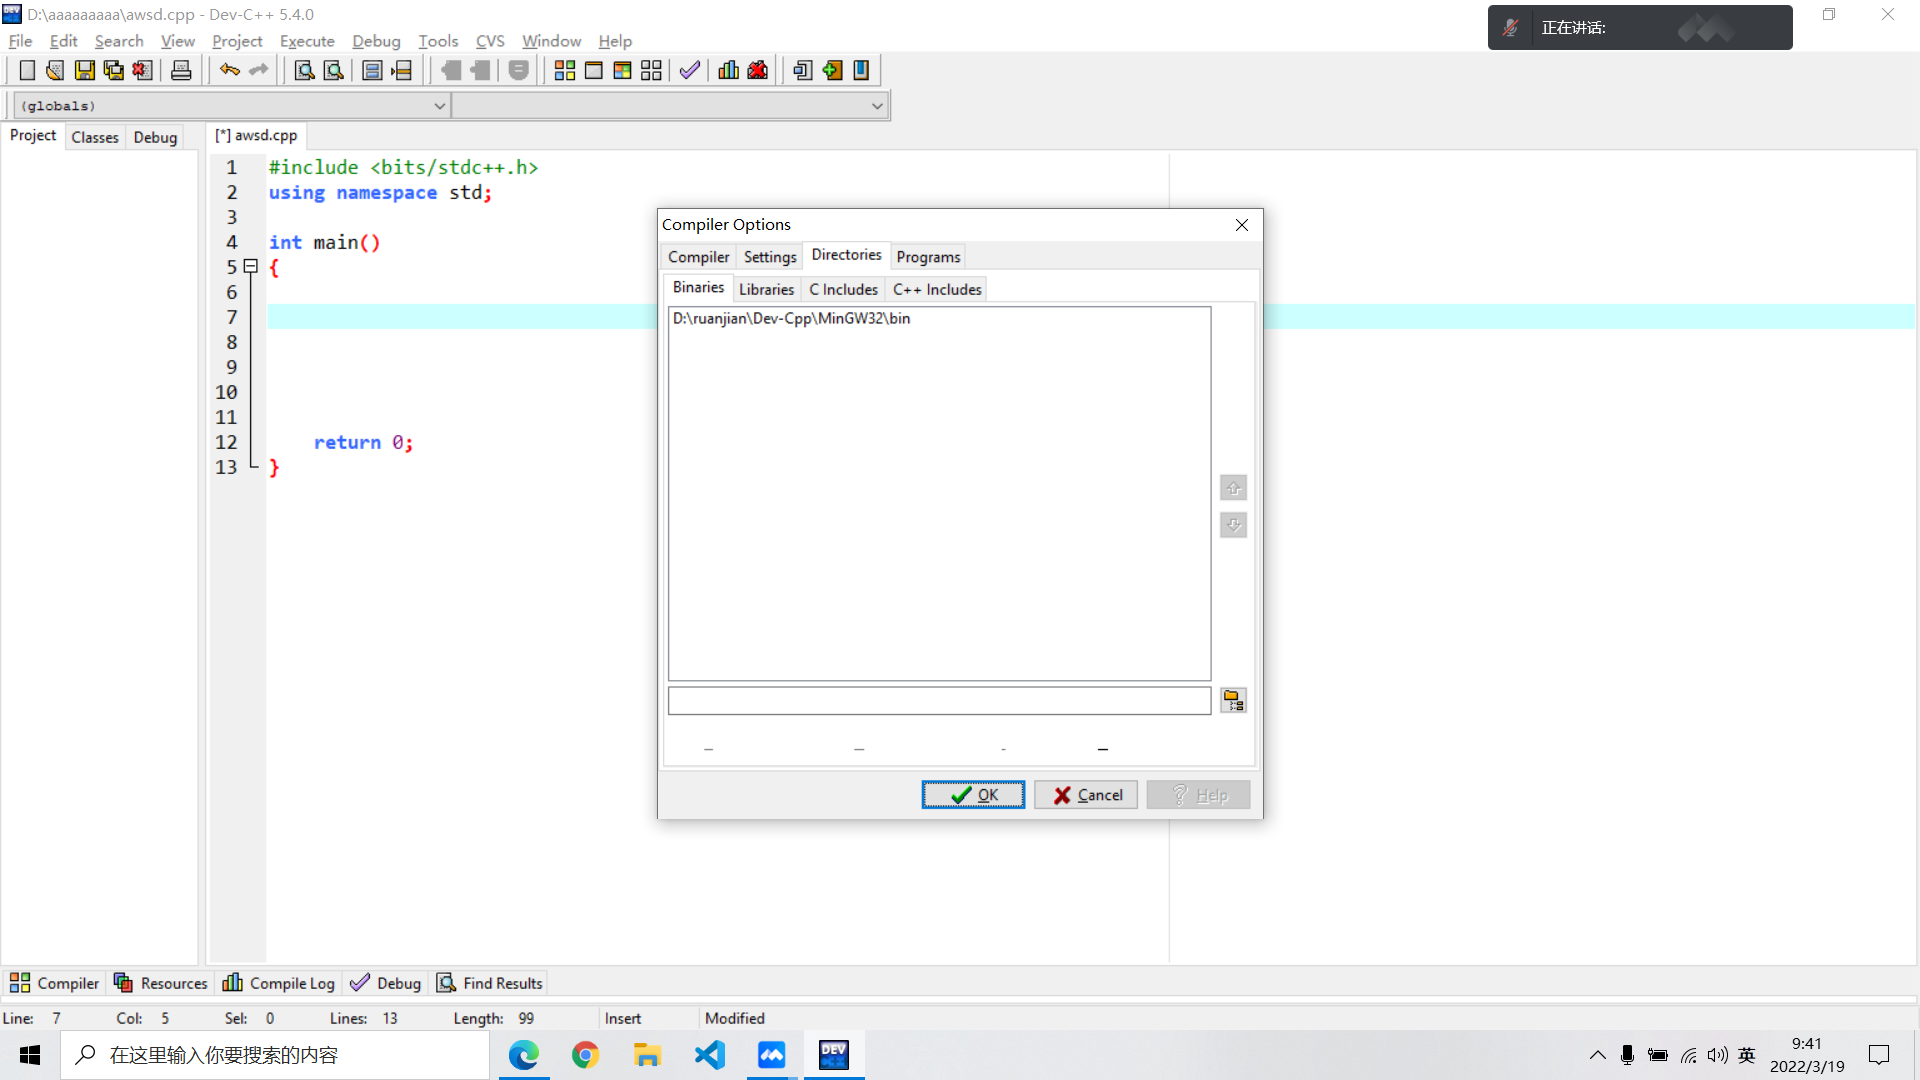This screenshot has height=1080, width=1920.
Task: Undo the last edit
Action: click(229, 70)
